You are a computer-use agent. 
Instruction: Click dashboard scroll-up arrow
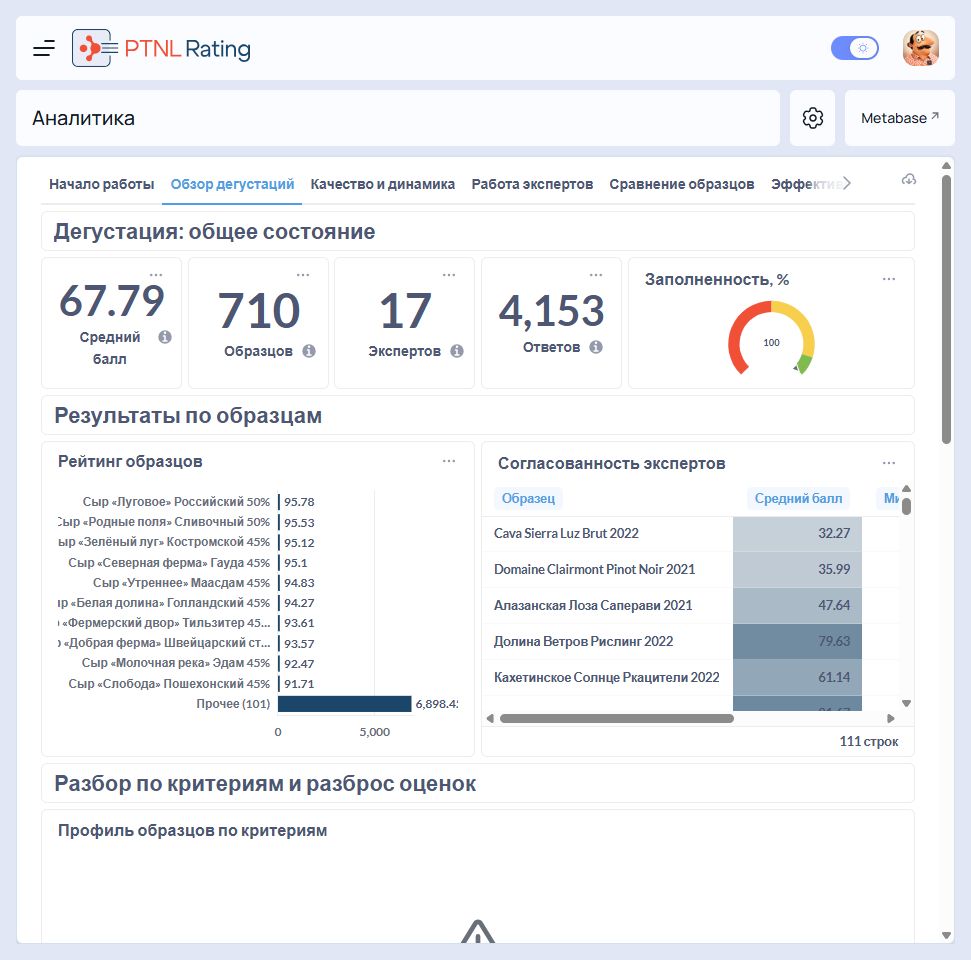click(x=946, y=165)
